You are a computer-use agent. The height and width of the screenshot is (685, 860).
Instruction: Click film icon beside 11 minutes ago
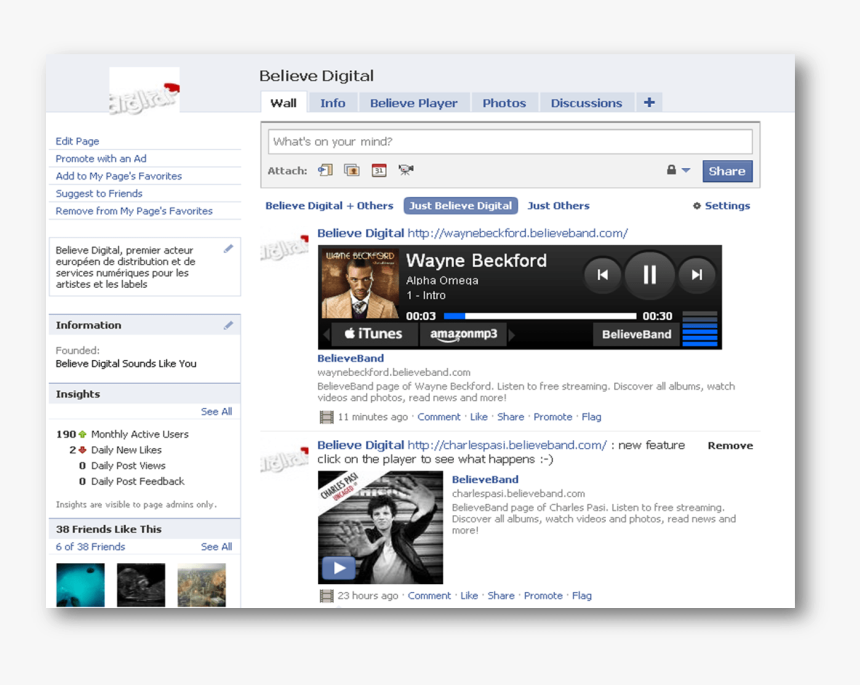point(326,417)
